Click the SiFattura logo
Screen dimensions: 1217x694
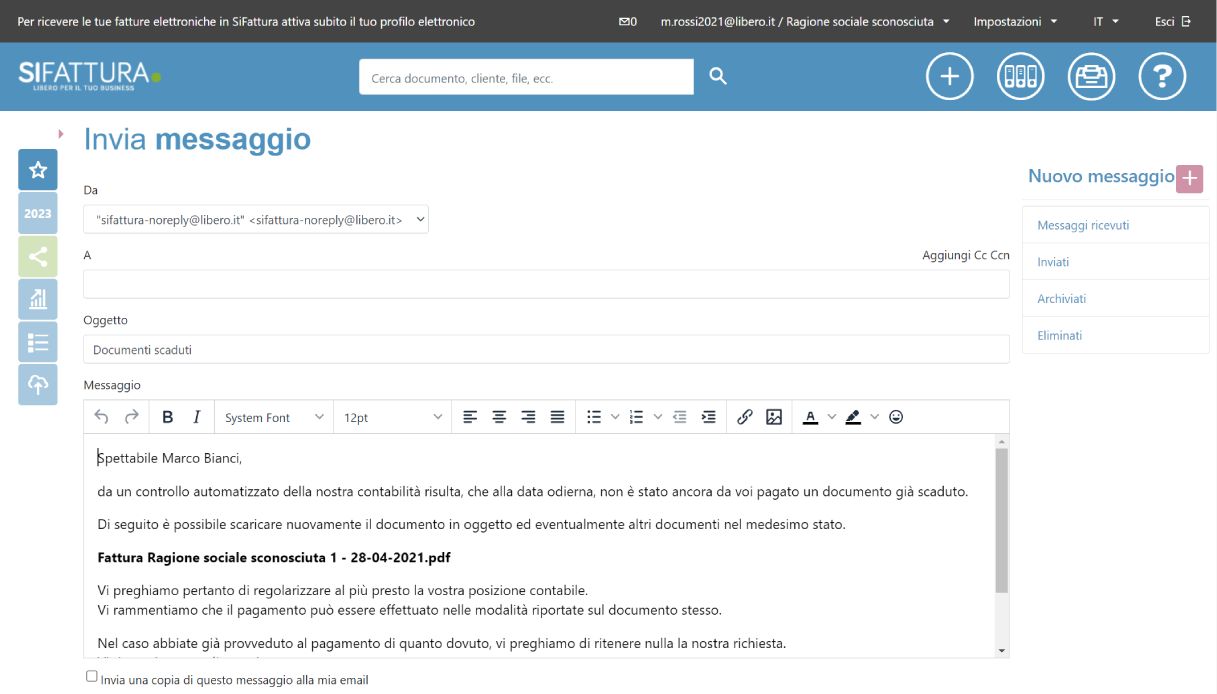click(89, 75)
